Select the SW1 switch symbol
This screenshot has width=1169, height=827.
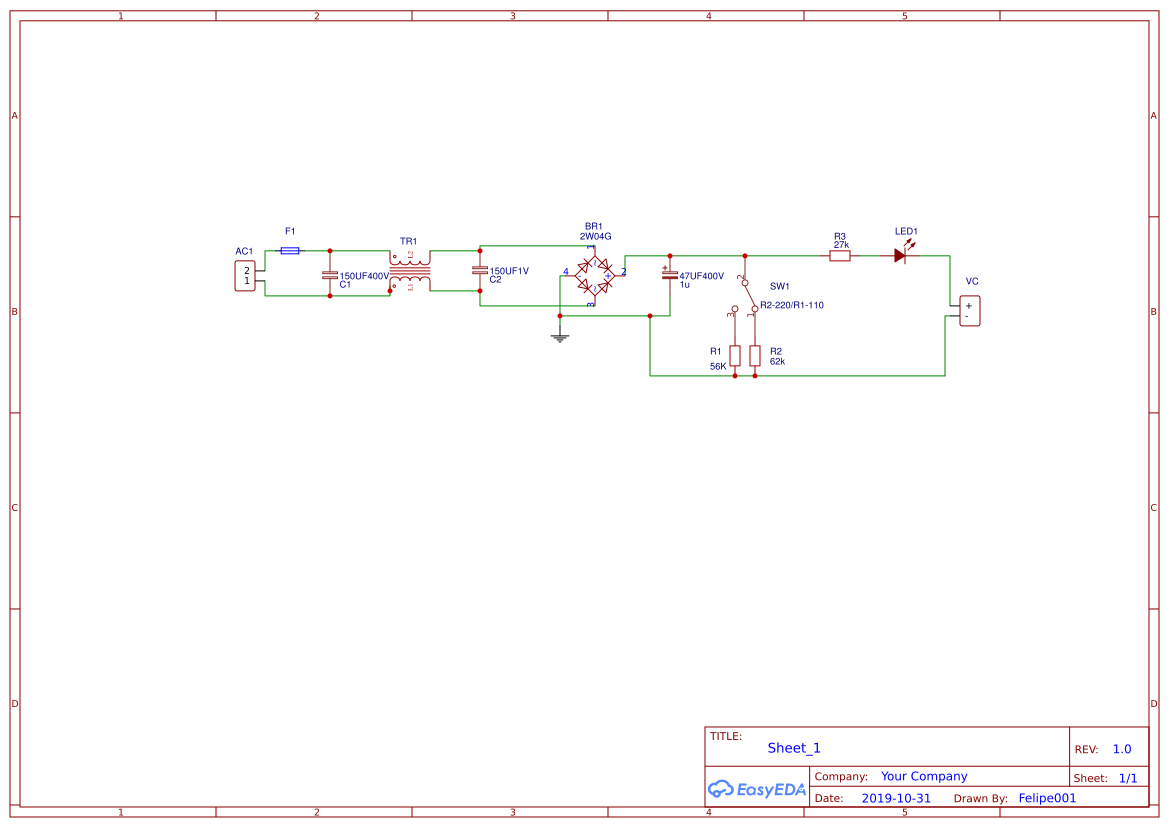point(746,295)
